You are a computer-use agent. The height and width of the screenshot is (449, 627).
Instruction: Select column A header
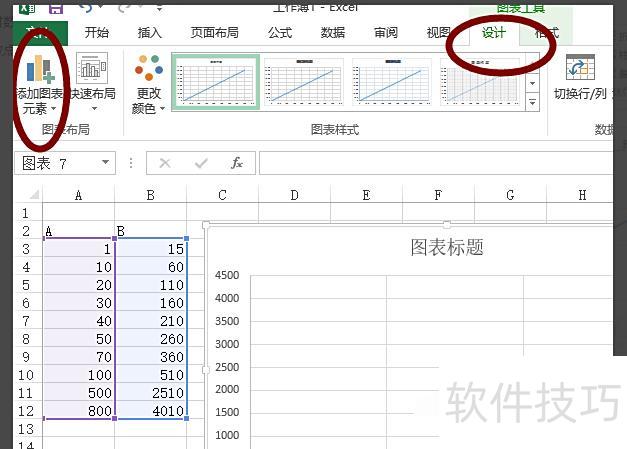point(78,195)
